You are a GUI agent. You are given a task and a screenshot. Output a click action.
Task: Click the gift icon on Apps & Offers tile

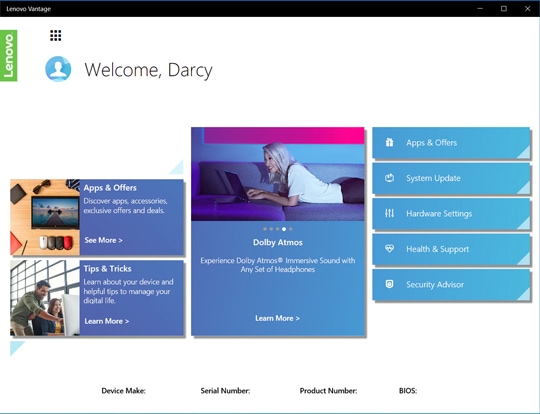pyautogui.click(x=389, y=142)
